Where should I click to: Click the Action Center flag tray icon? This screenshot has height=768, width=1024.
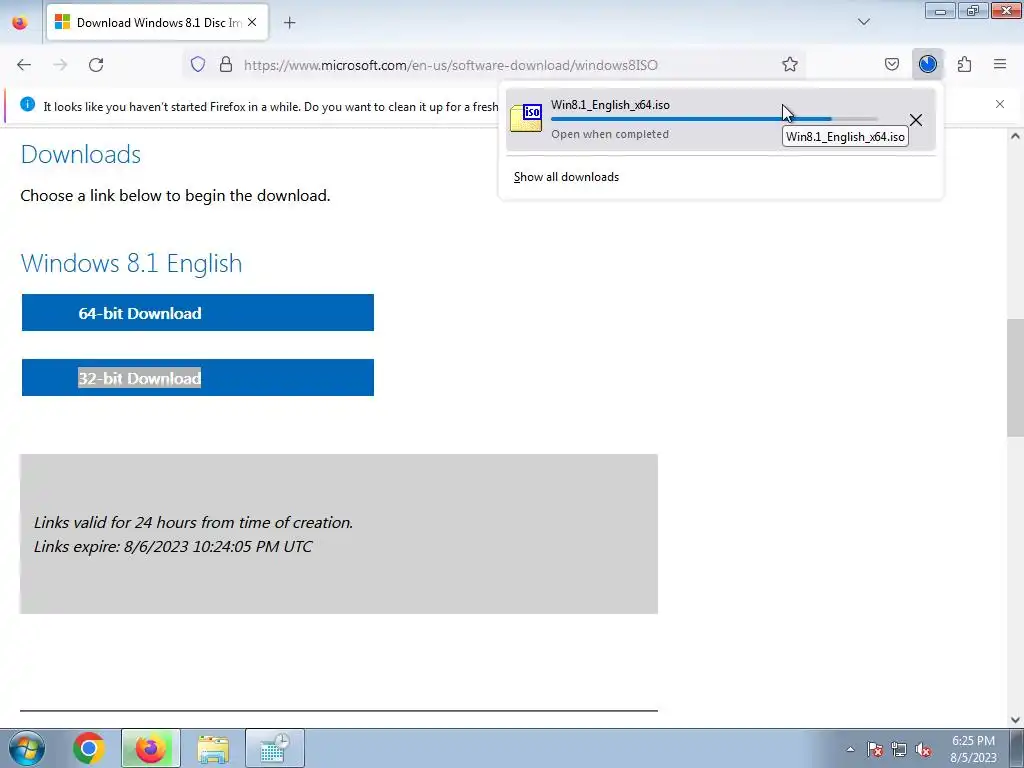[x=875, y=749]
